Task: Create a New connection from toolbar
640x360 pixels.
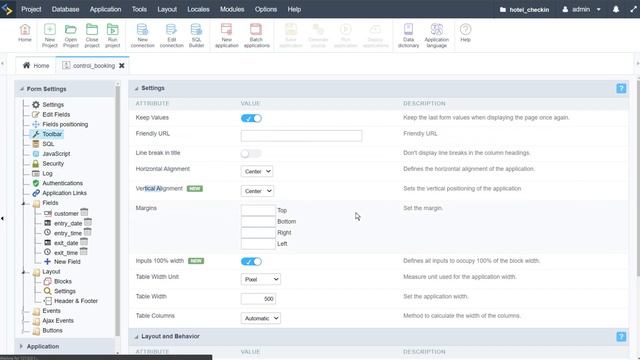Action: pyautogui.click(x=142, y=36)
